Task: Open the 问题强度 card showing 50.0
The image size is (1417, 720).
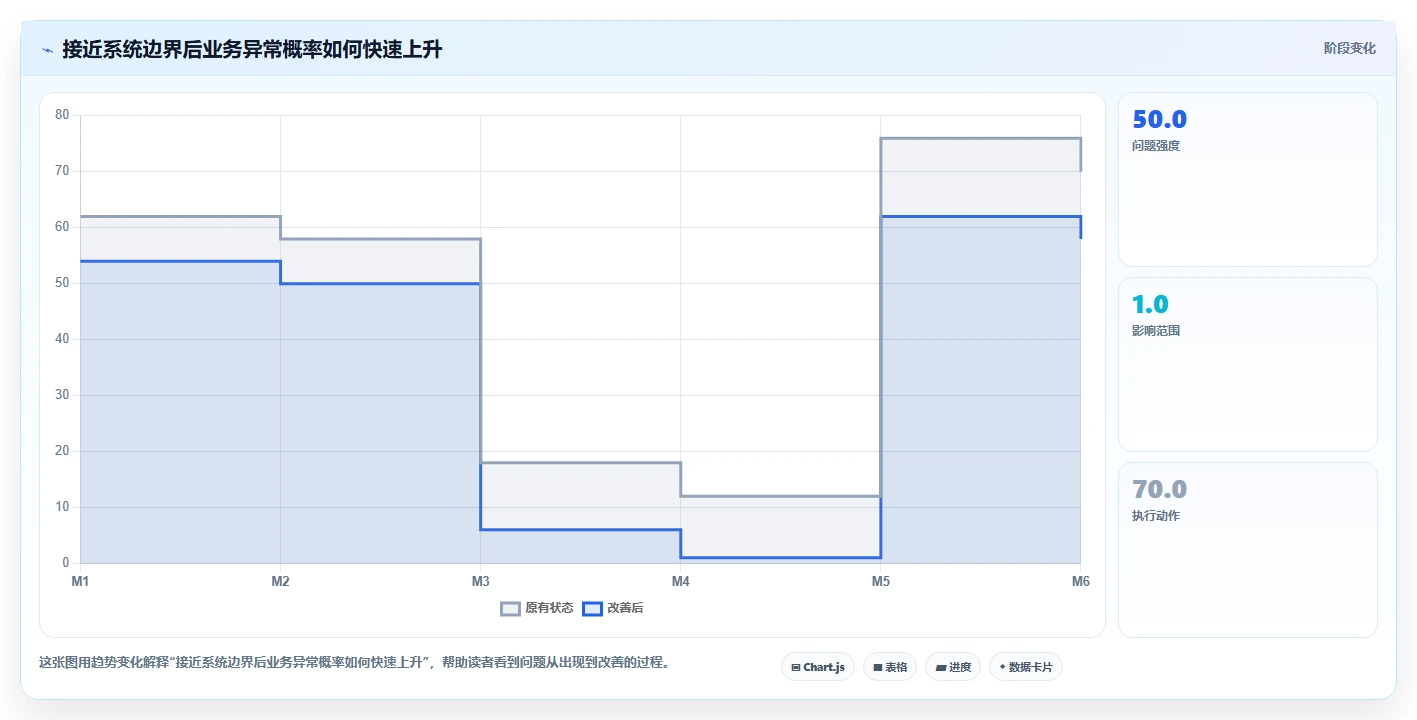Action: tap(1247, 179)
